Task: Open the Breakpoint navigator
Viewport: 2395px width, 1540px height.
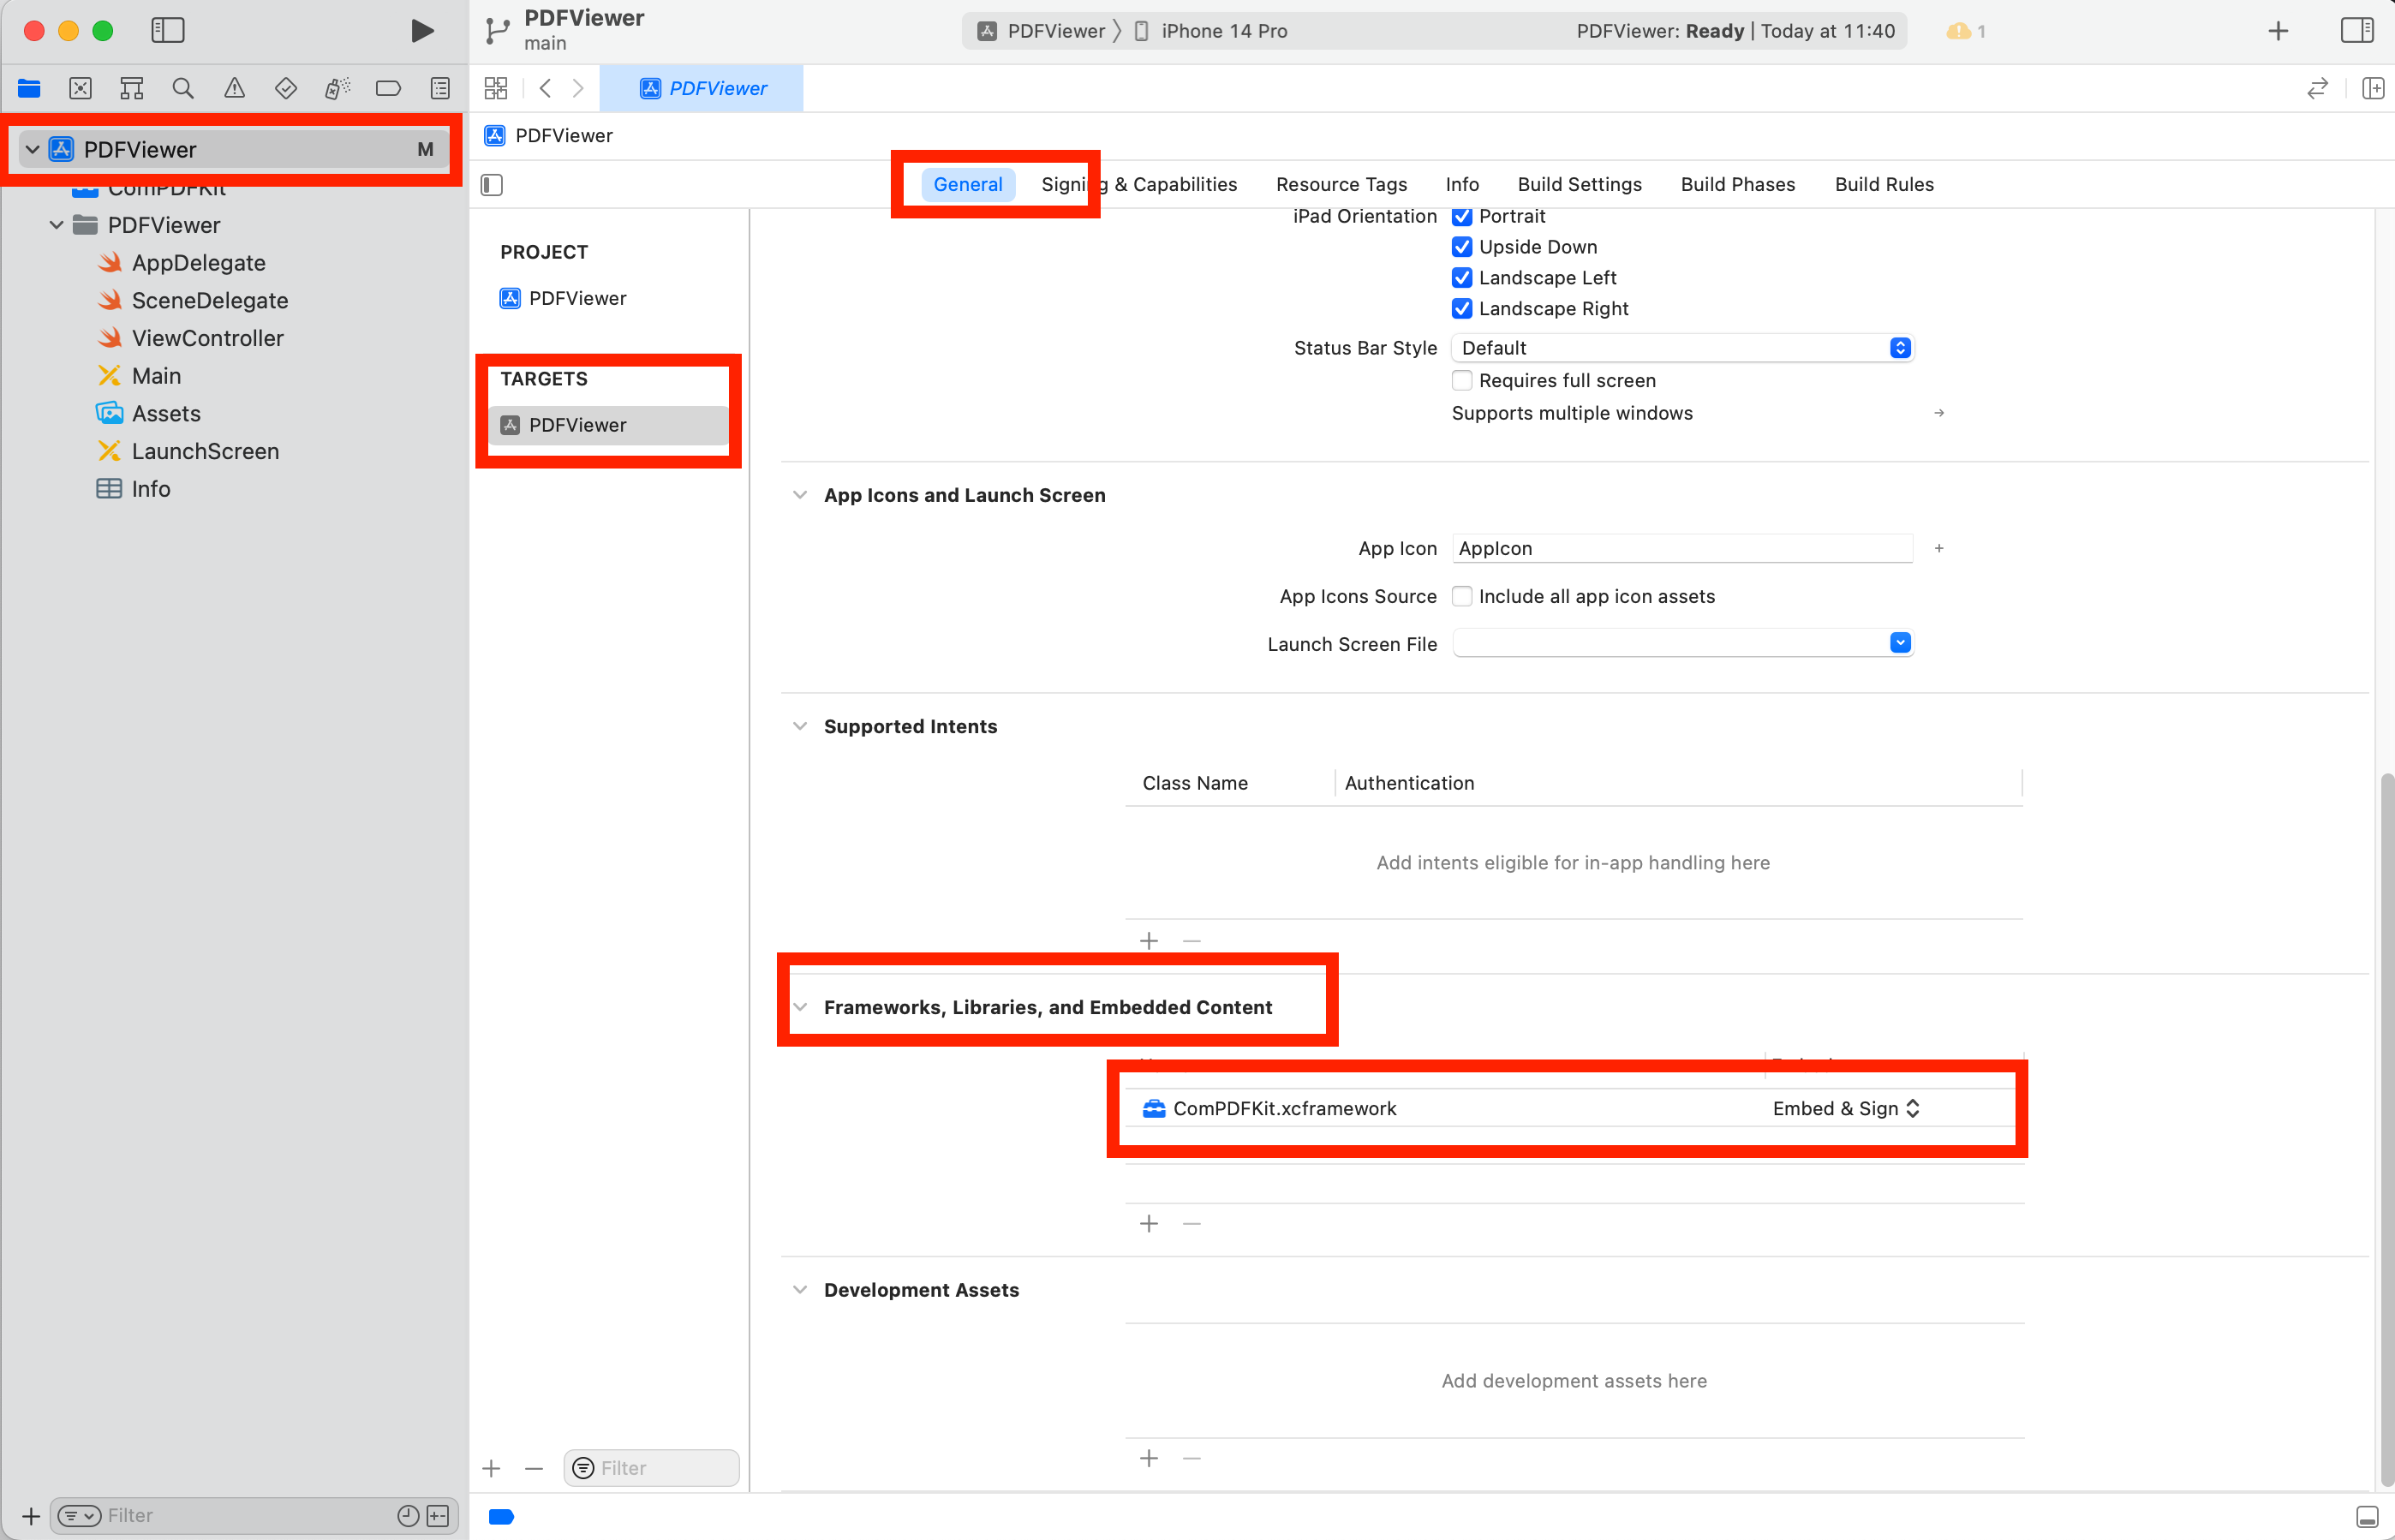Action: 388,88
